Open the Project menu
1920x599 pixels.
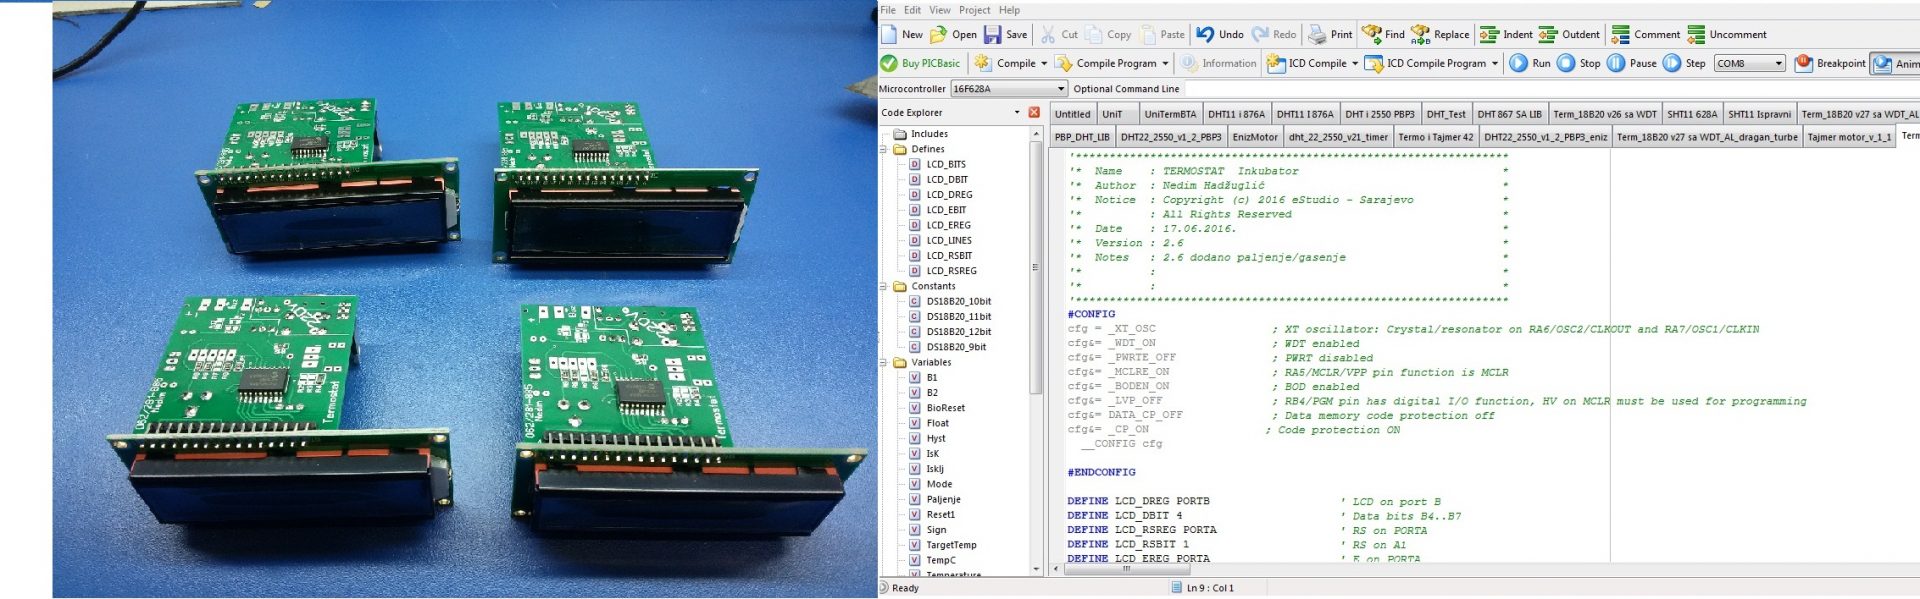(x=974, y=10)
